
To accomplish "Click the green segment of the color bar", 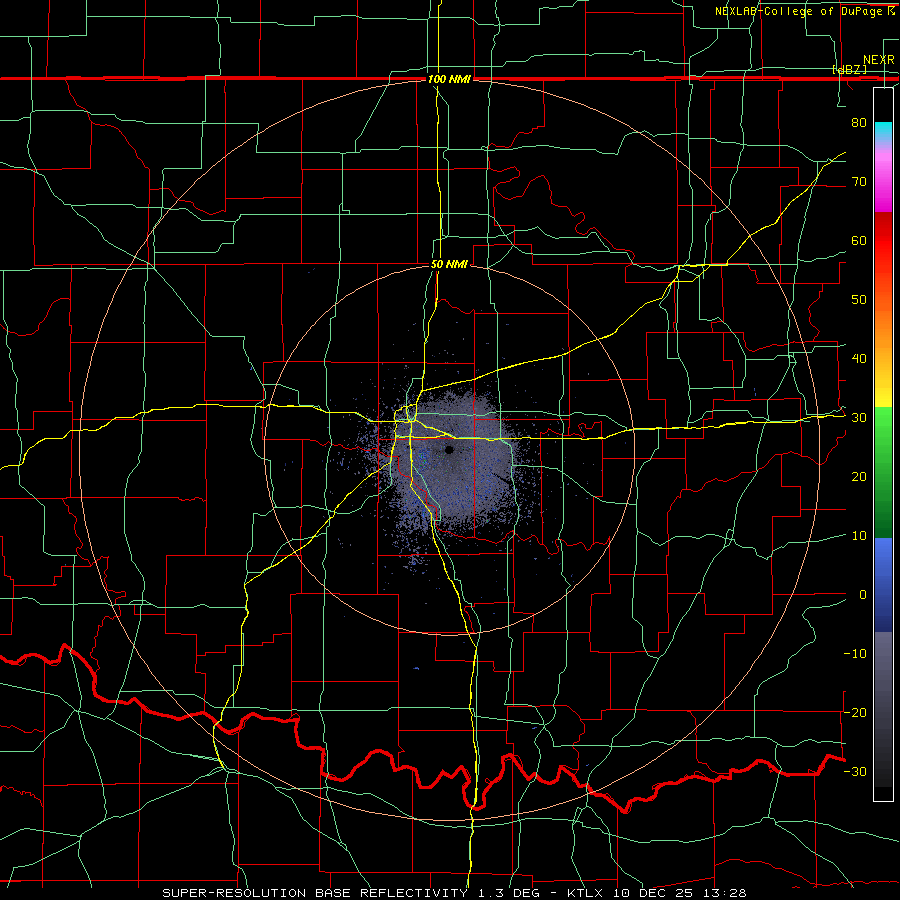I will (883, 472).
